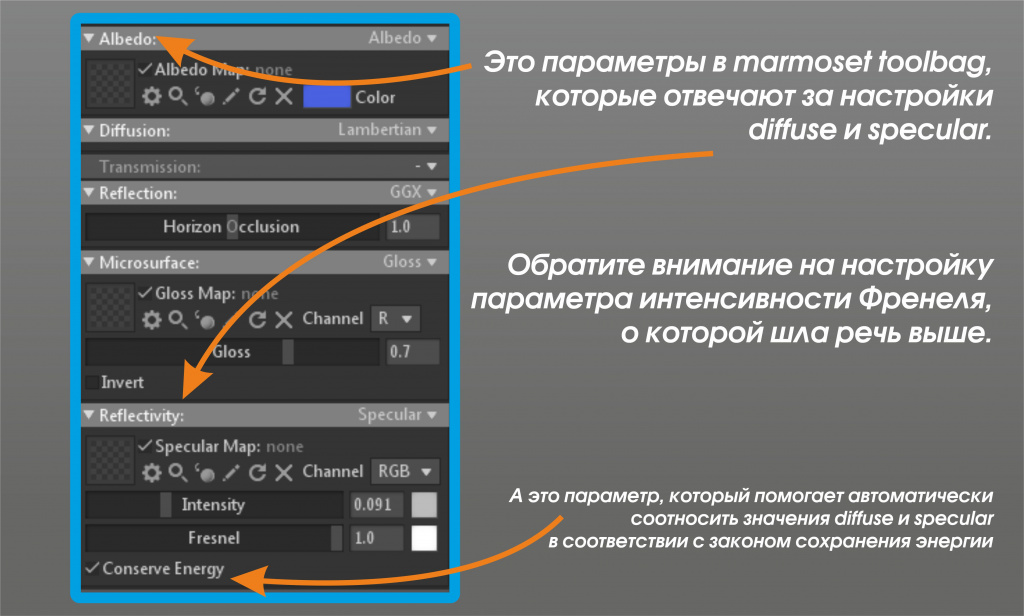Open the Lambertian diffusion dropdown
Image resolution: width=1024 pixels, height=616 pixels.
pos(387,130)
